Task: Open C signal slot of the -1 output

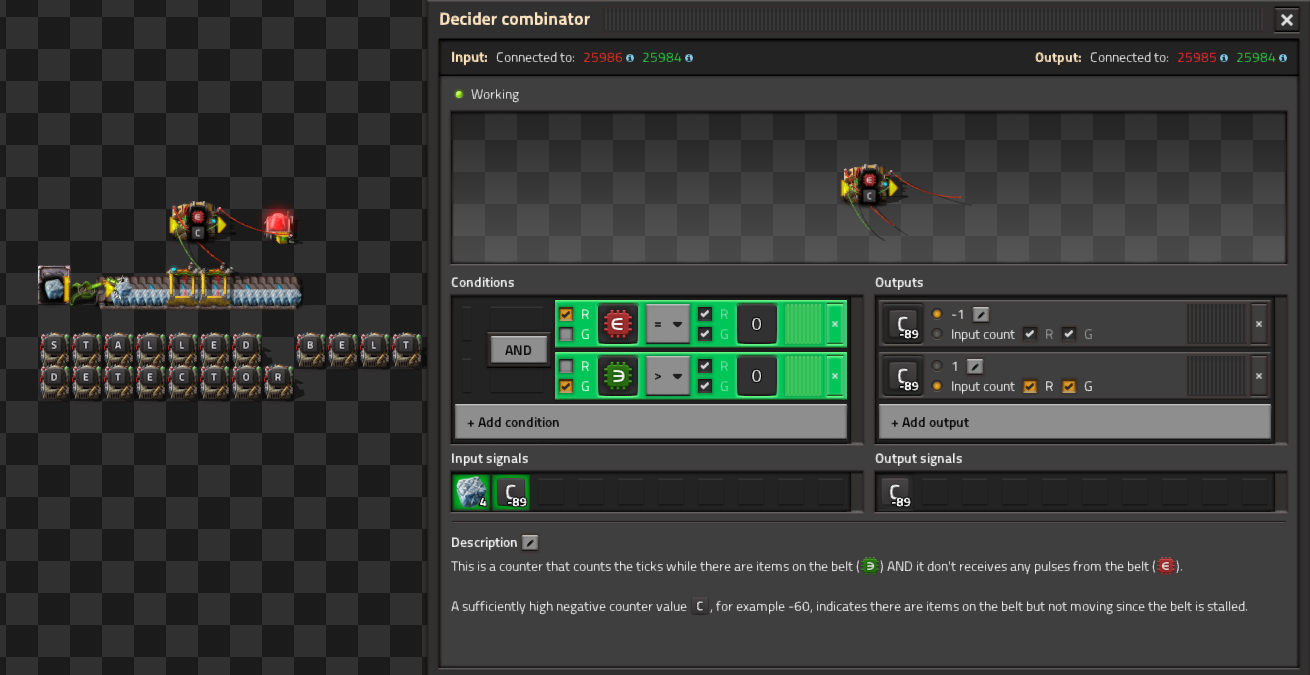Action: [903, 324]
